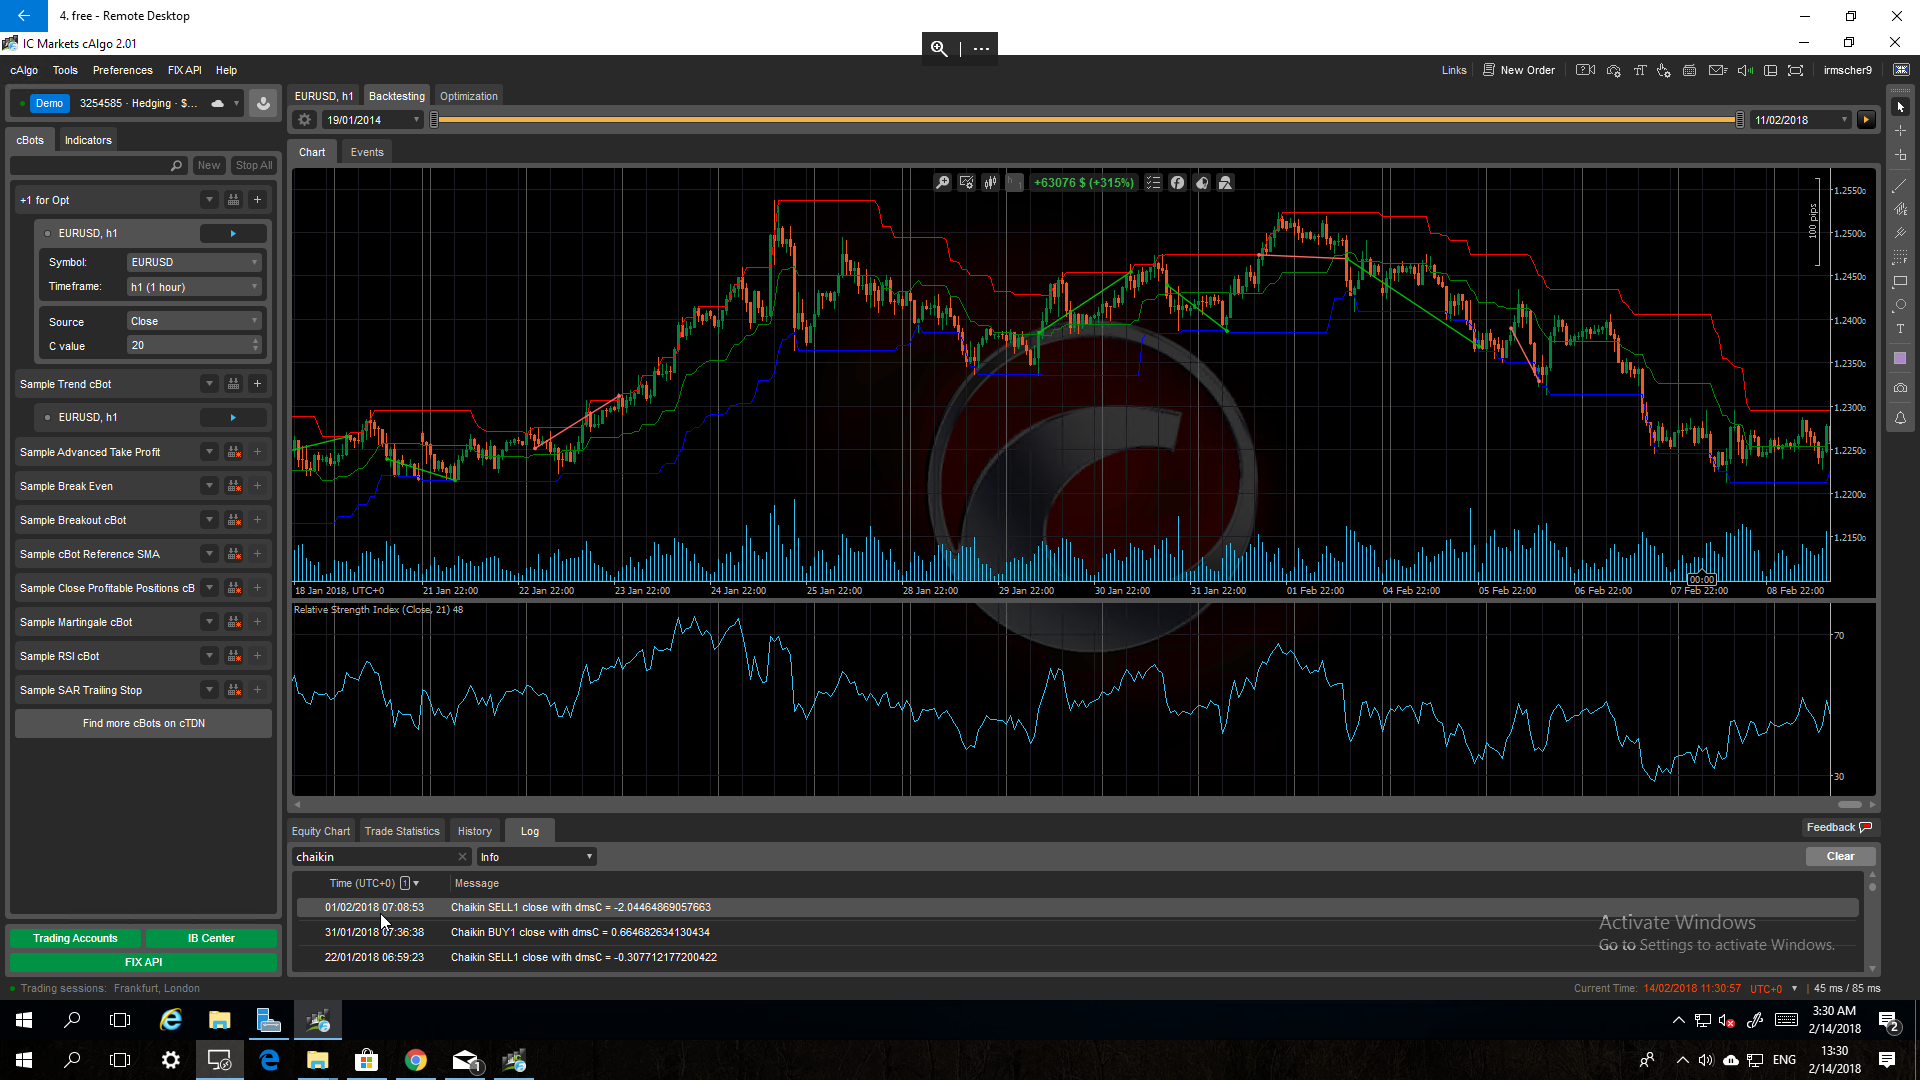Switch to the Backtesting tab
This screenshot has height=1080, width=1920.
coord(396,96)
